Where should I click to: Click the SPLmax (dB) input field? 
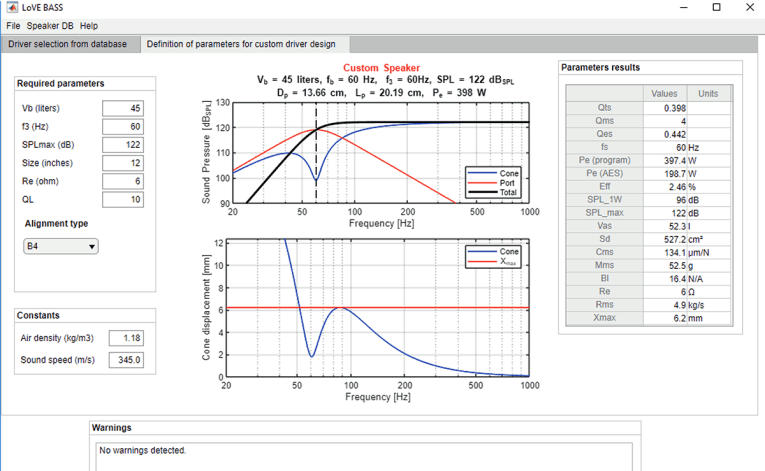123,144
